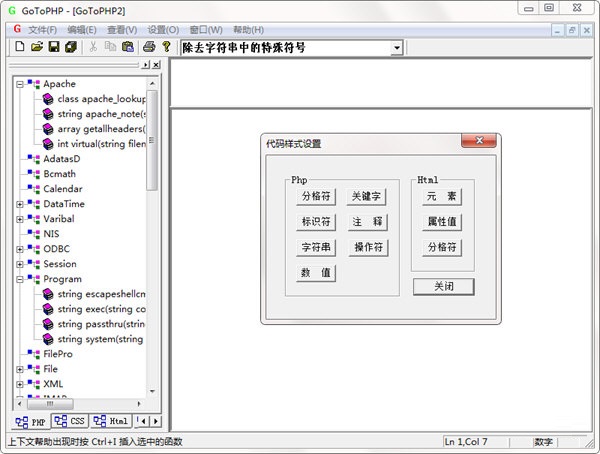
Task: Click the FilePro category node icon
Action: pyautogui.click(x=34, y=354)
